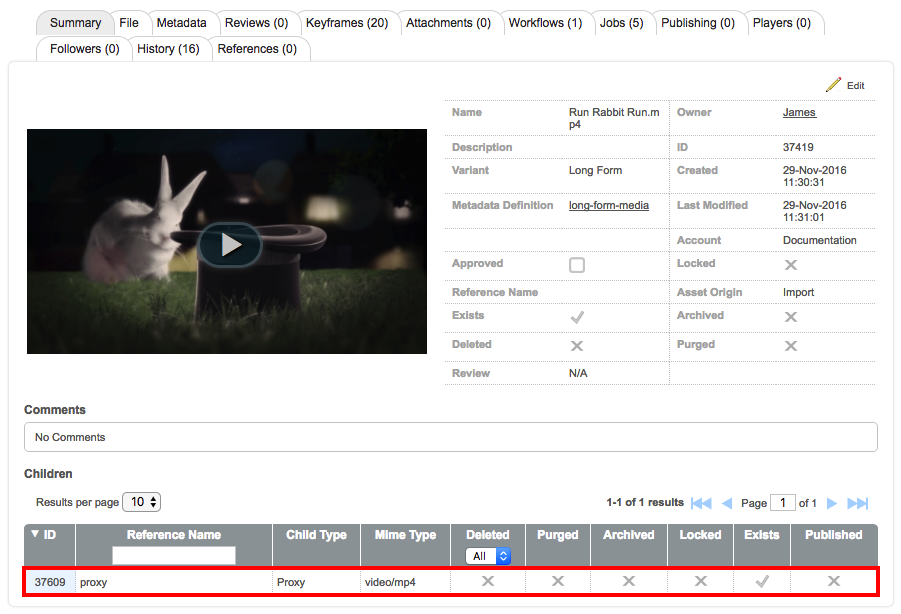Image resolution: width=901 pixels, height=614 pixels.
Task: Sort children by the ID column arrow
Action: point(35,534)
